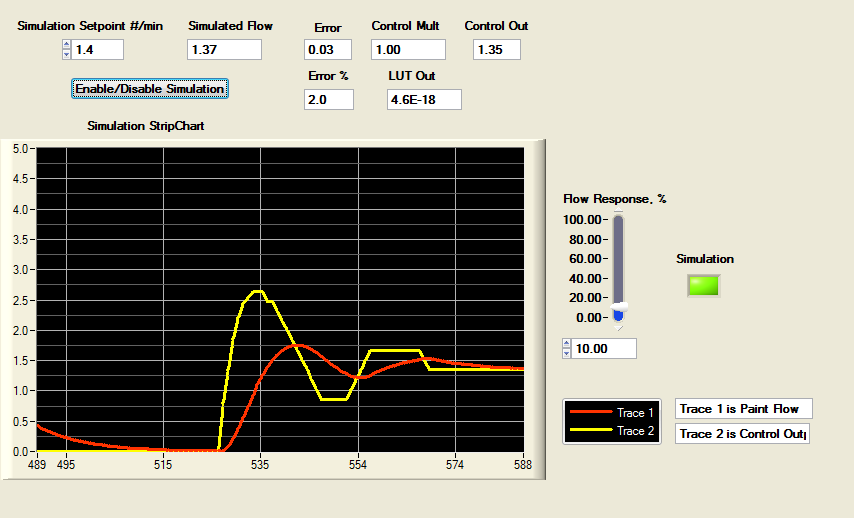Click the Flow Response slider track near 60.00
The width and height of the screenshot is (854, 518).
click(618, 259)
